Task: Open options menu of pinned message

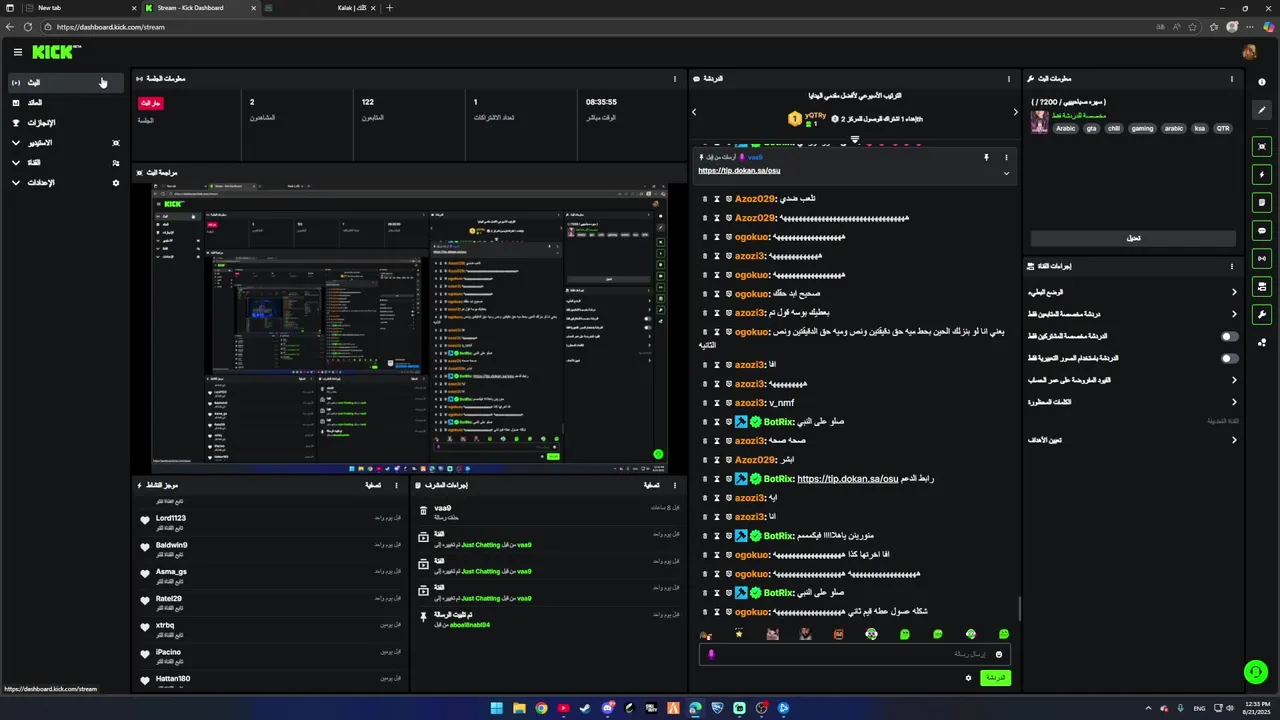Action: tap(1006, 157)
